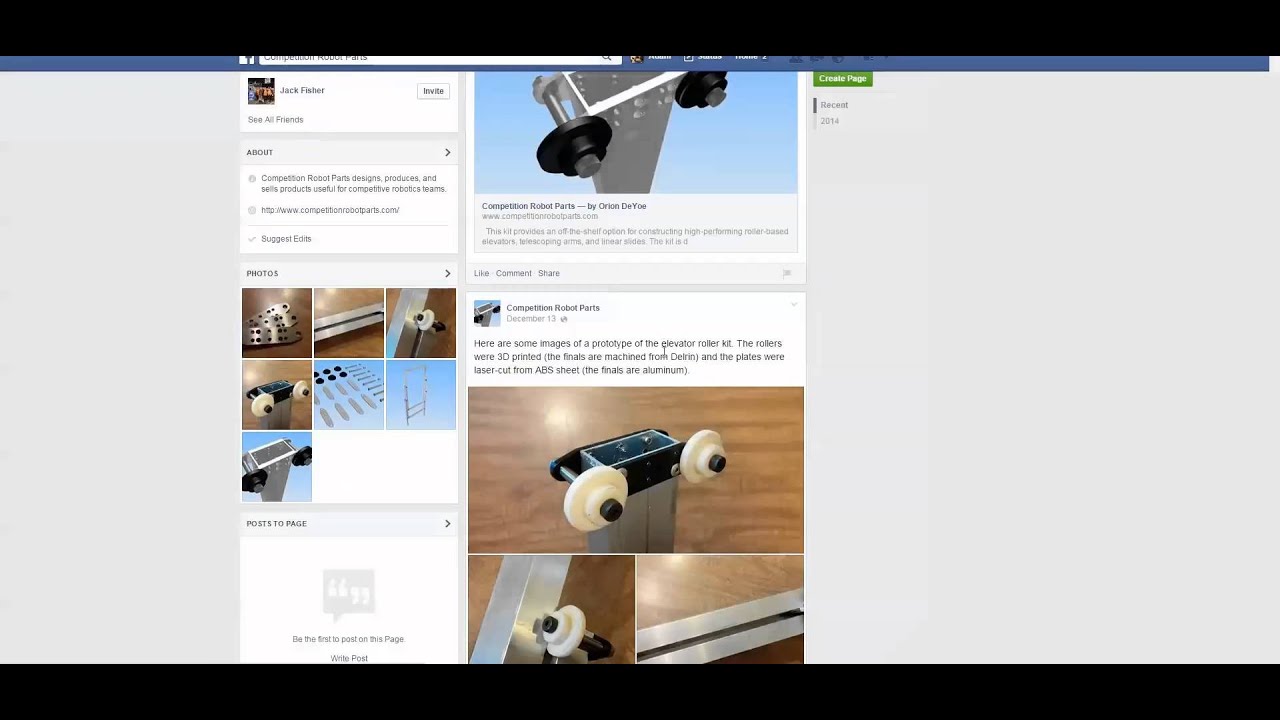Viewport: 1280px width, 720px height.
Task: Open the two white rollers photo thumbnail in Photos
Action: point(277,395)
